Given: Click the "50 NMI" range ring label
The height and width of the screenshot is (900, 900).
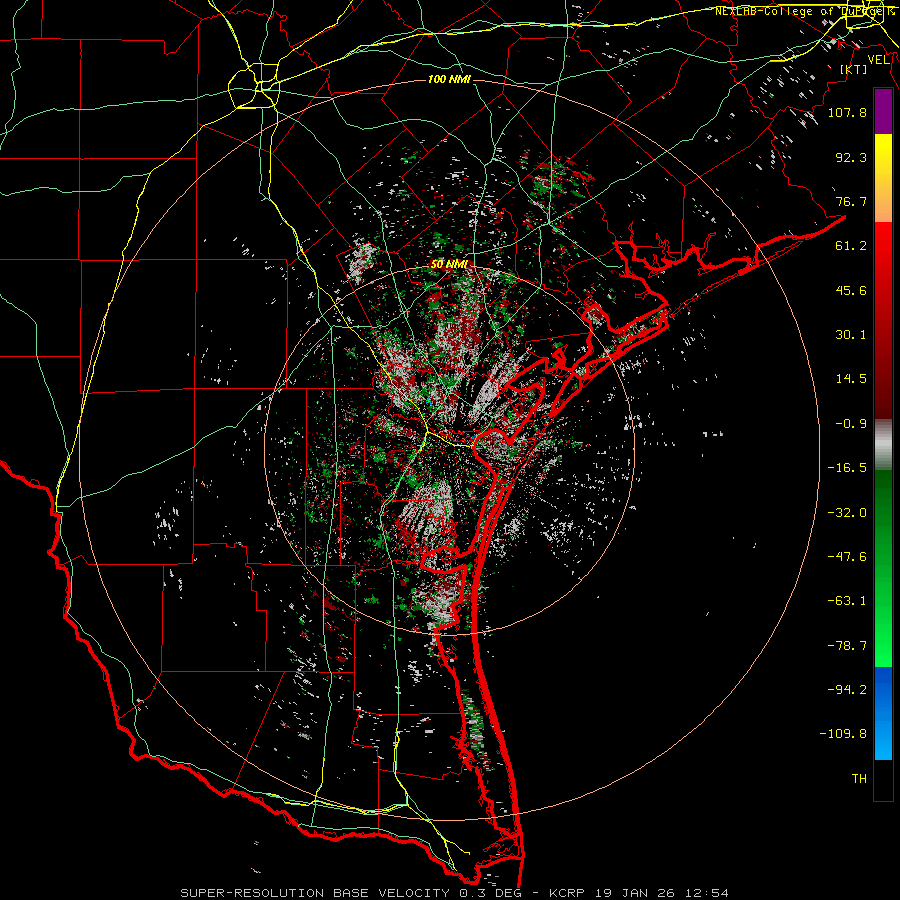Looking at the screenshot, I should coord(449,264).
